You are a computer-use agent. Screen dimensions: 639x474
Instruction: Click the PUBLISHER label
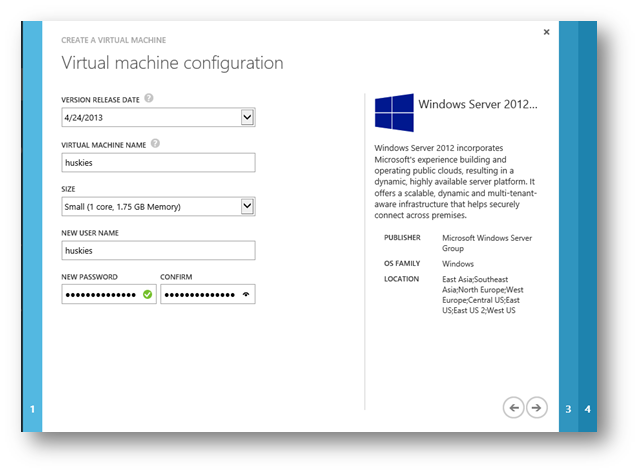(402, 238)
